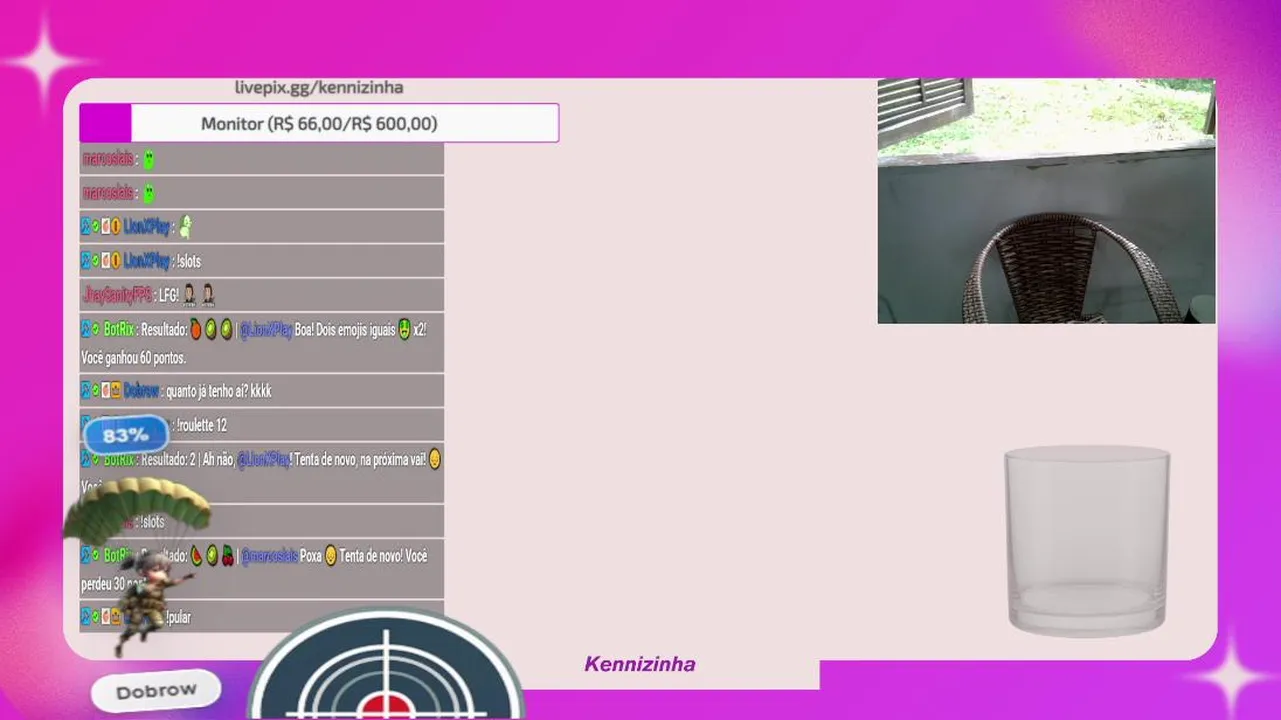Click @LionXPlay mention in the "Ah não" message
Screen dimensions: 1281x720
[264, 460]
